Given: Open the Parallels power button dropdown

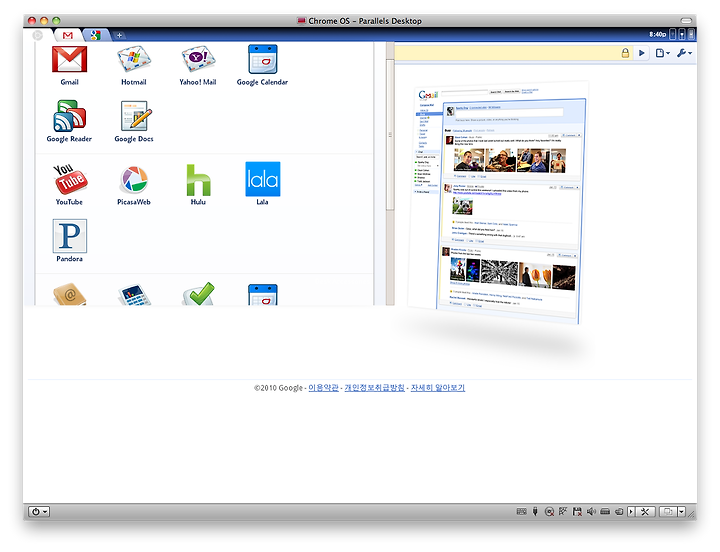Looking at the screenshot, I should pyautogui.click(x=39, y=512).
